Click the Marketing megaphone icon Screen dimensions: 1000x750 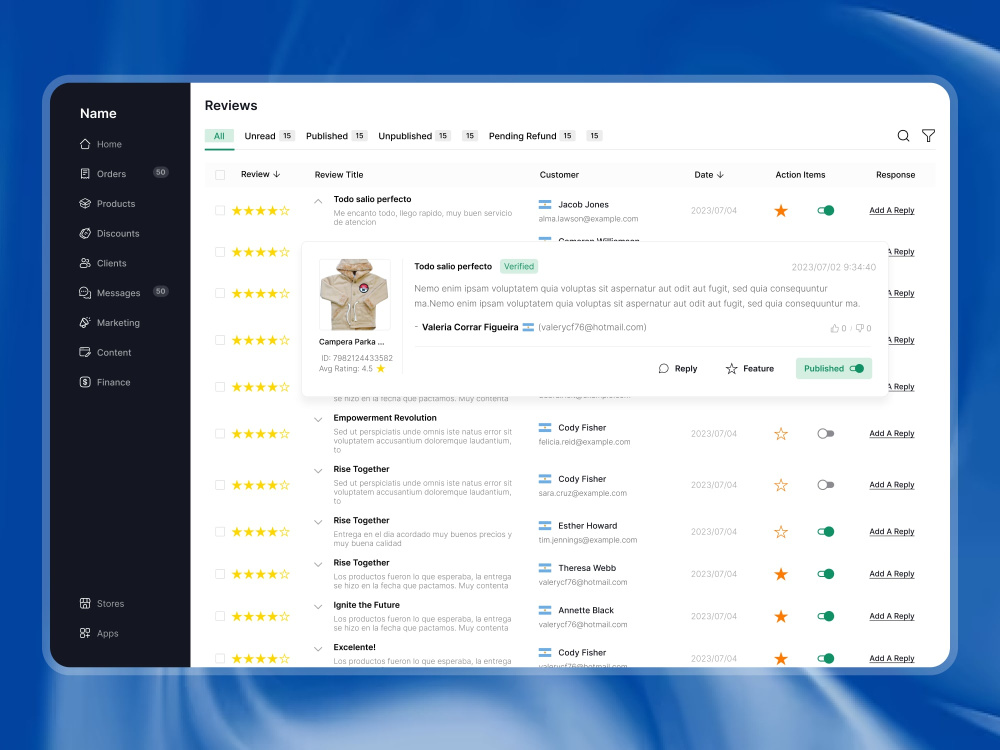(85, 323)
